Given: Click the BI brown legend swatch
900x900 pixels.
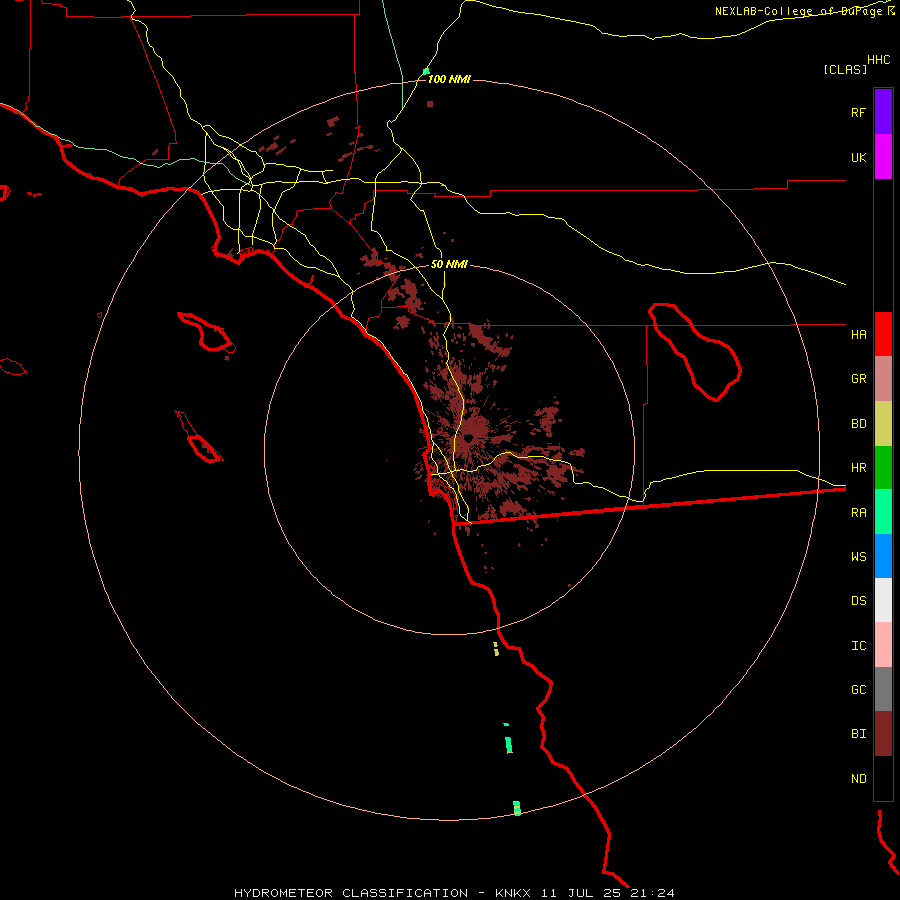Looking at the screenshot, I should click(883, 734).
